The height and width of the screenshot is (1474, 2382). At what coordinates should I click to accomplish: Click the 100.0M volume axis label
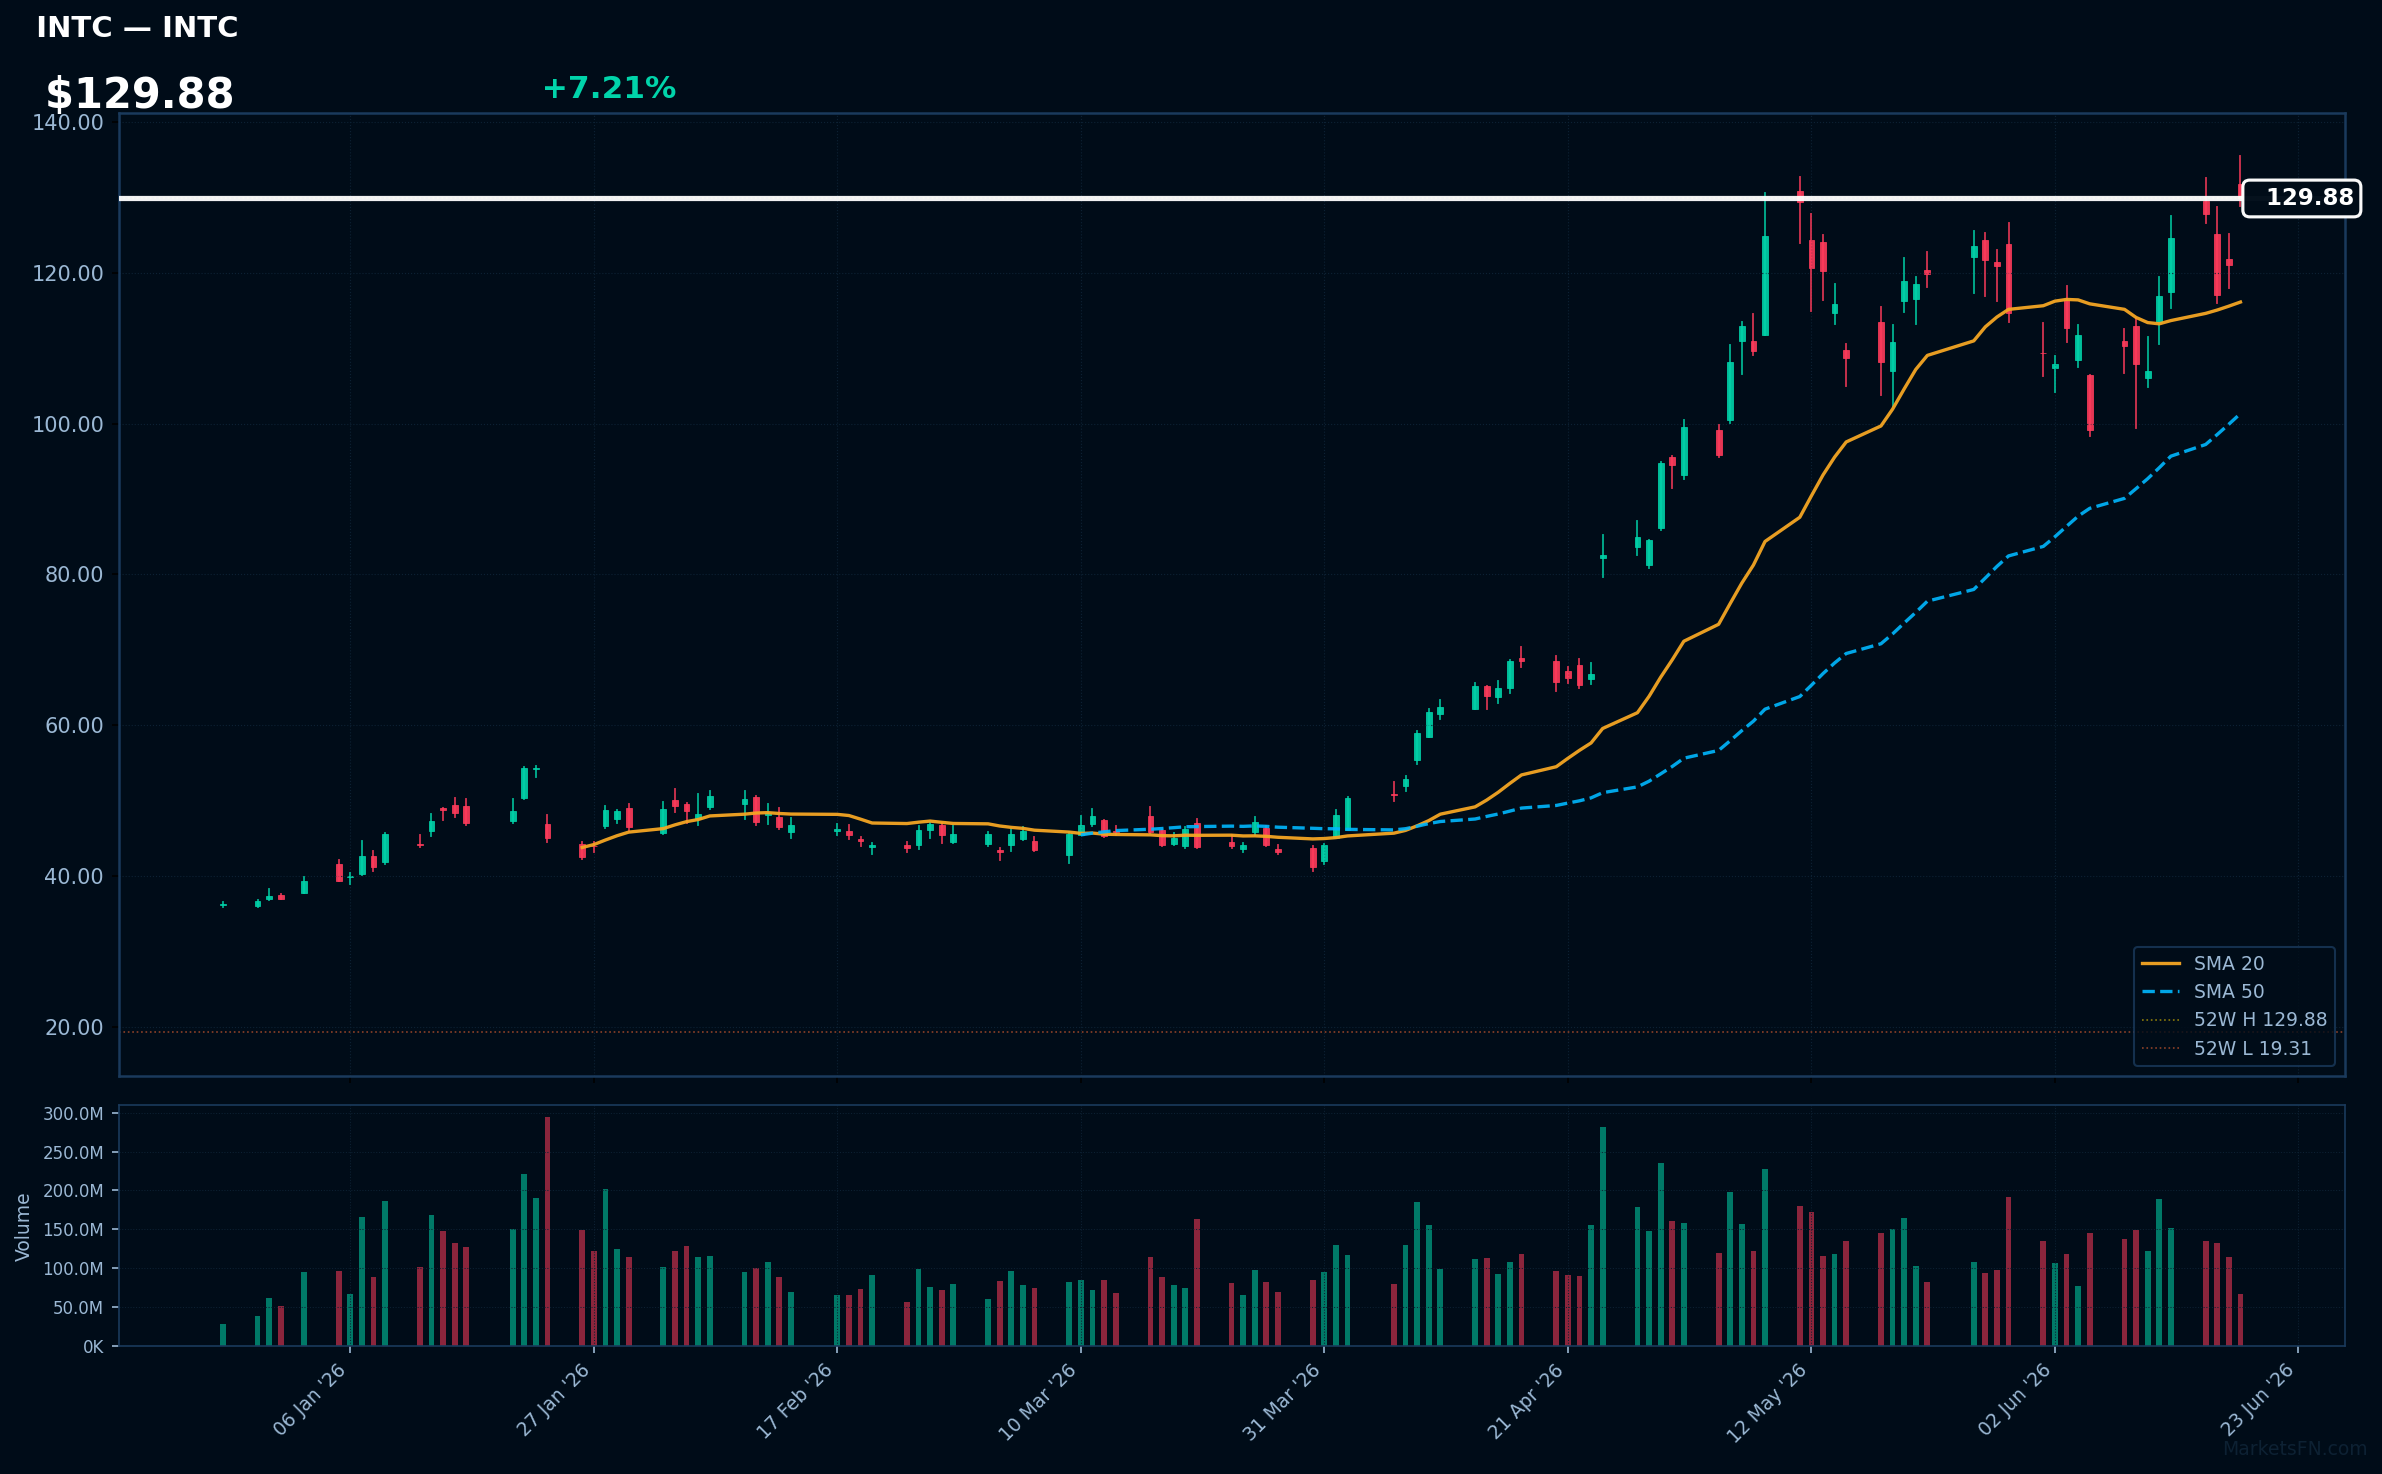point(73,1269)
